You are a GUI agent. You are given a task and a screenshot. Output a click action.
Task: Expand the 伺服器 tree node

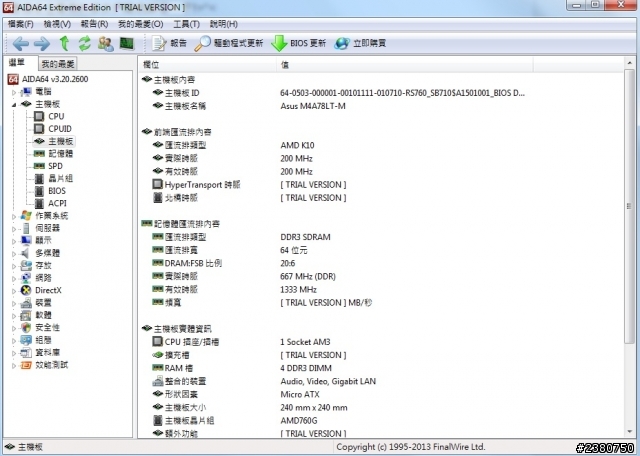click(13, 229)
